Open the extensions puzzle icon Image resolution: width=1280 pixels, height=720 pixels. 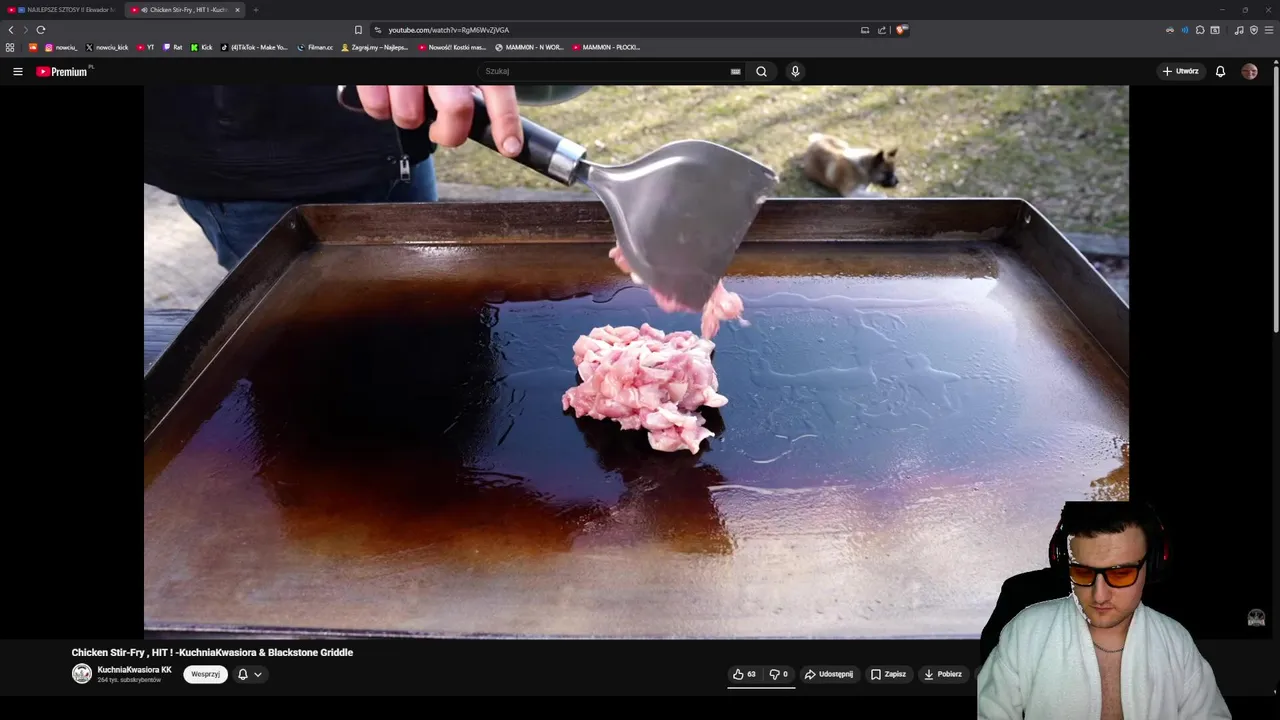1200,30
